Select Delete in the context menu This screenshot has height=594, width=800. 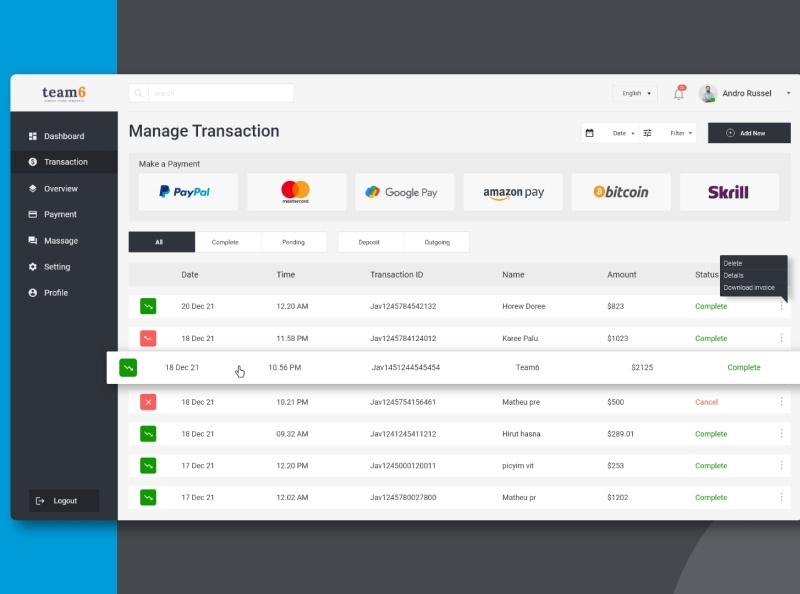(x=733, y=263)
